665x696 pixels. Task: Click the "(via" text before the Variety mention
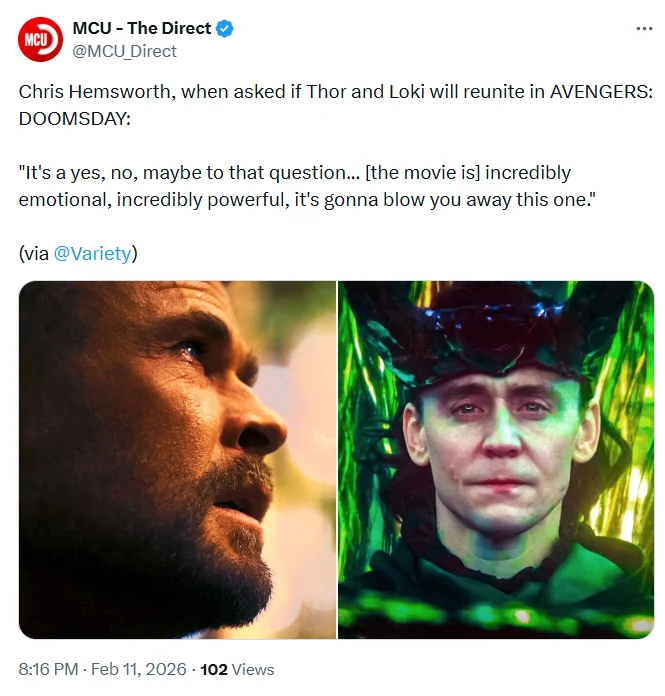[33, 253]
